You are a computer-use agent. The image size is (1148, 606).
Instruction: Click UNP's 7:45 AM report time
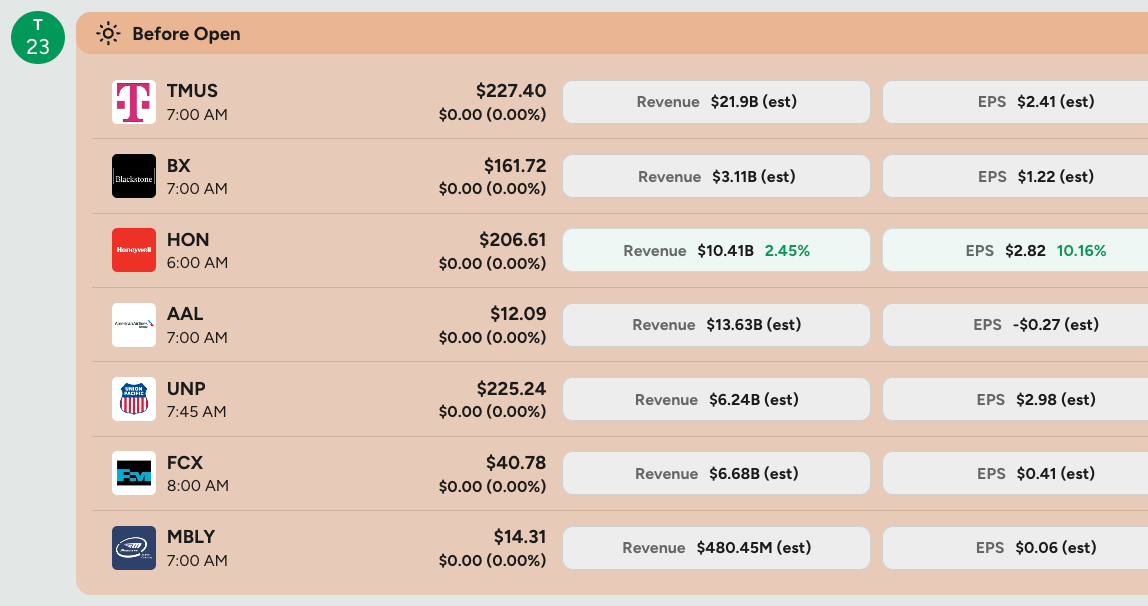point(196,411)
